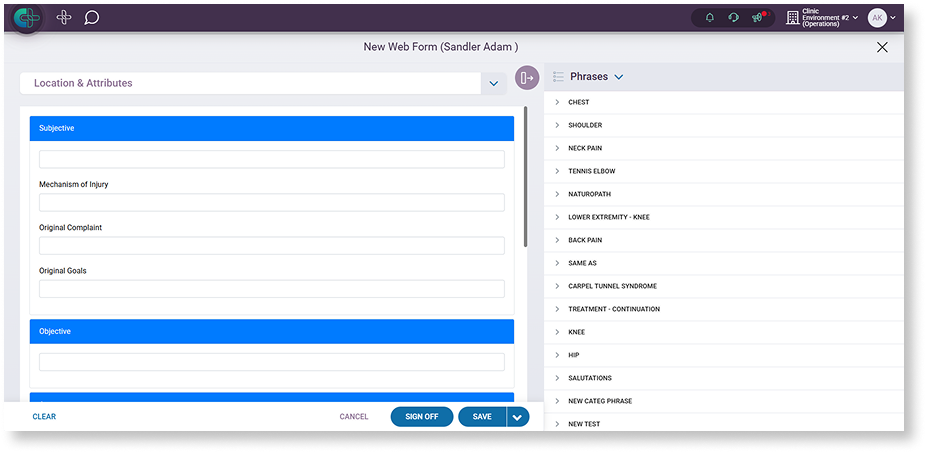Open the Phrases category dropdown
Screen dimensions: 926x453
618,77
